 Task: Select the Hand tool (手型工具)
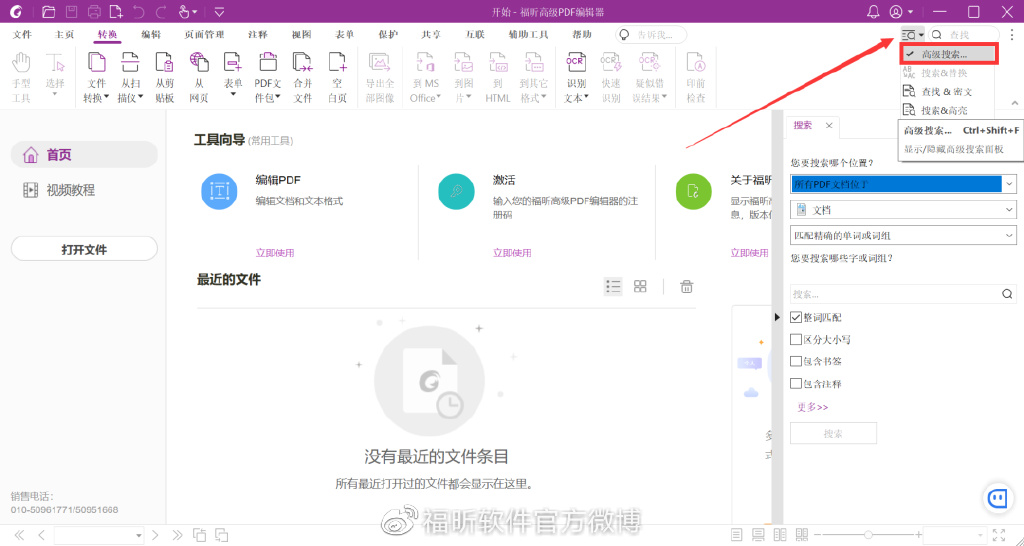pyautogui.click(x=22, y=78)
